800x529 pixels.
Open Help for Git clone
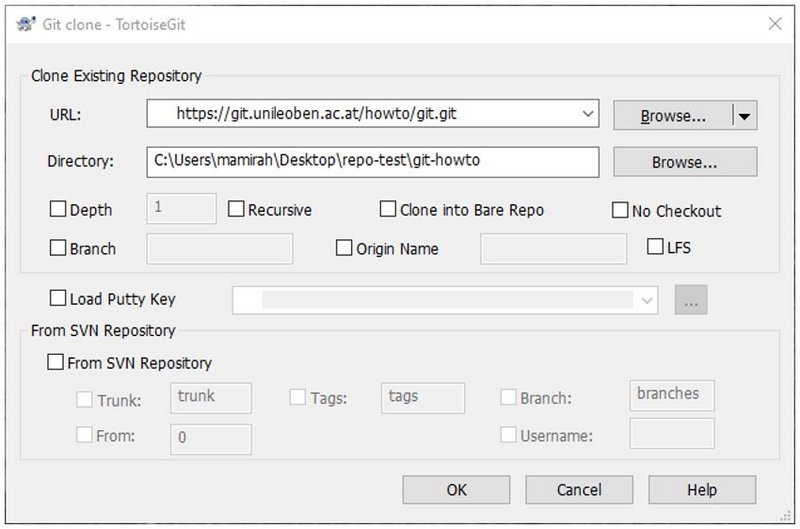(702, 490)
